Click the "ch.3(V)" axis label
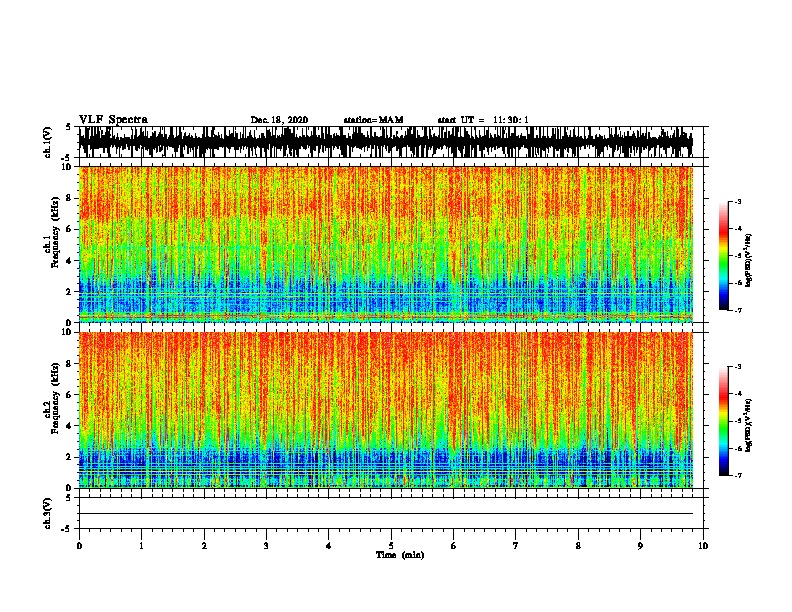The image size is (792, 612). (47, 513)
